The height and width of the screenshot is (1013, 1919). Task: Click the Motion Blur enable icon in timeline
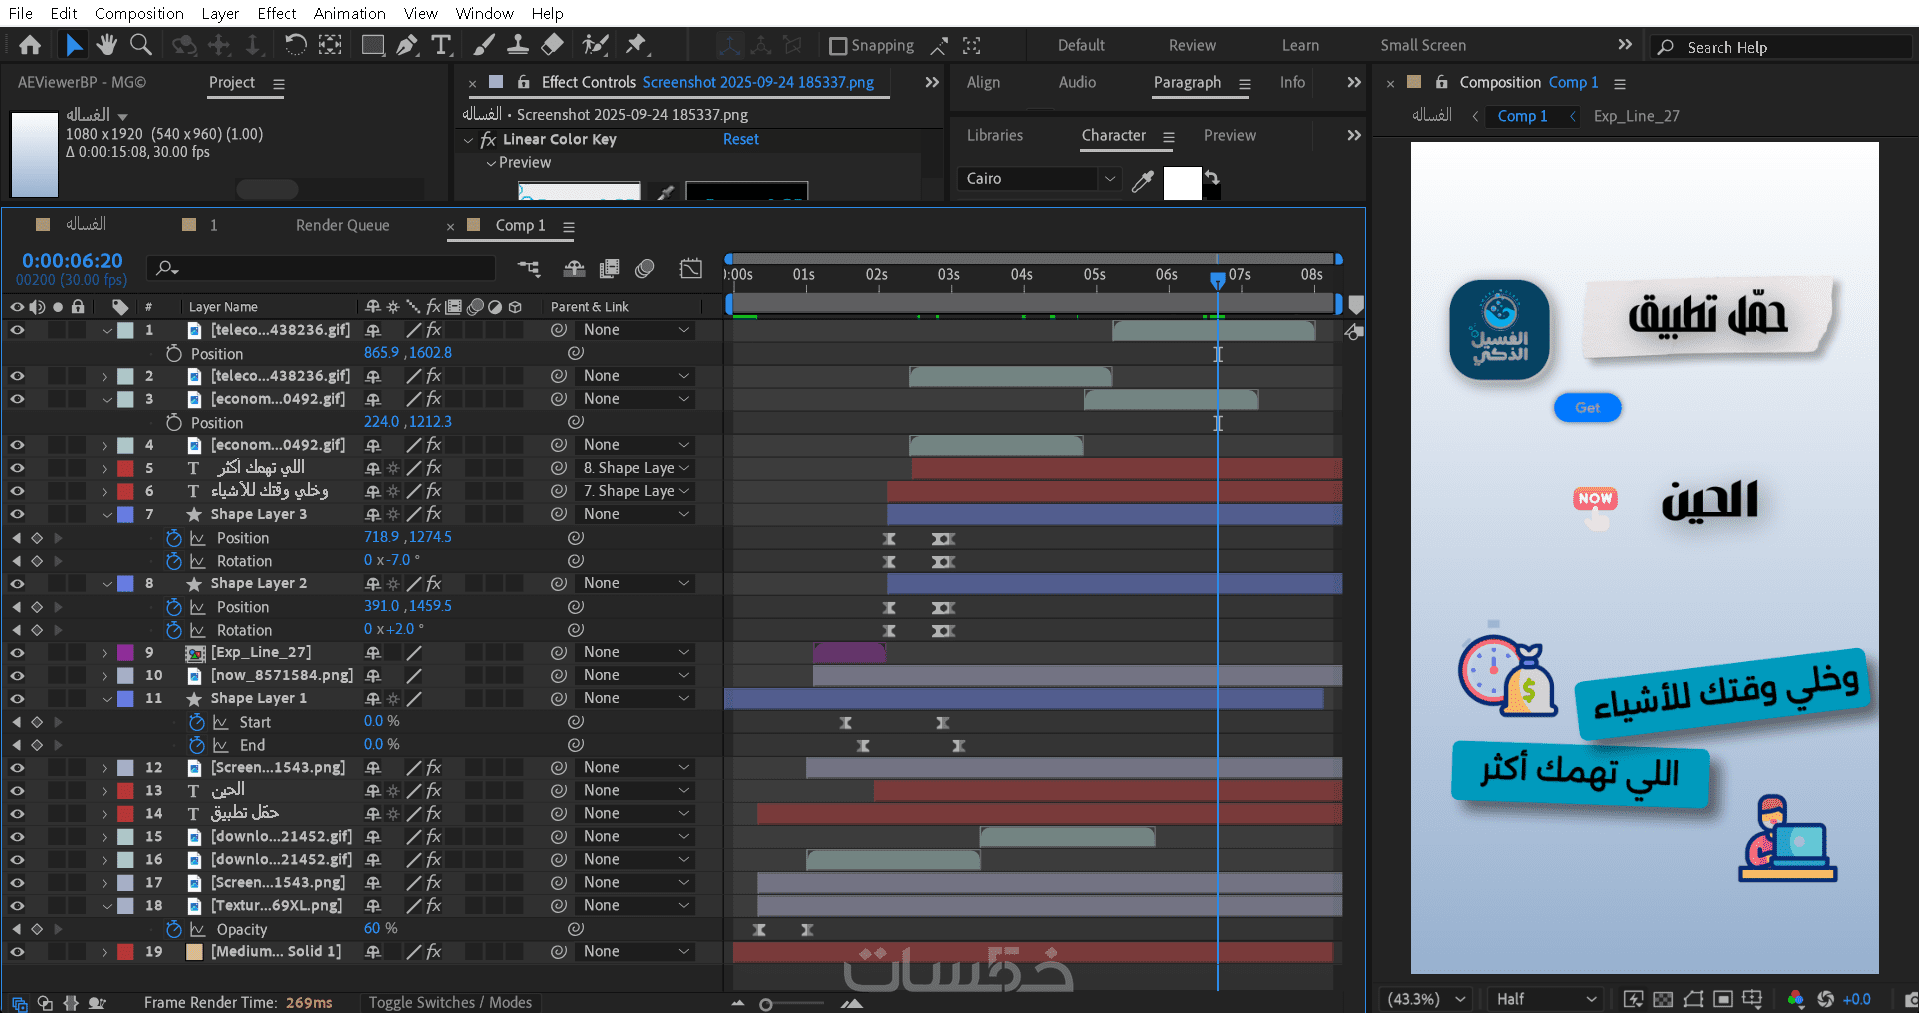(x=645, y=268)
